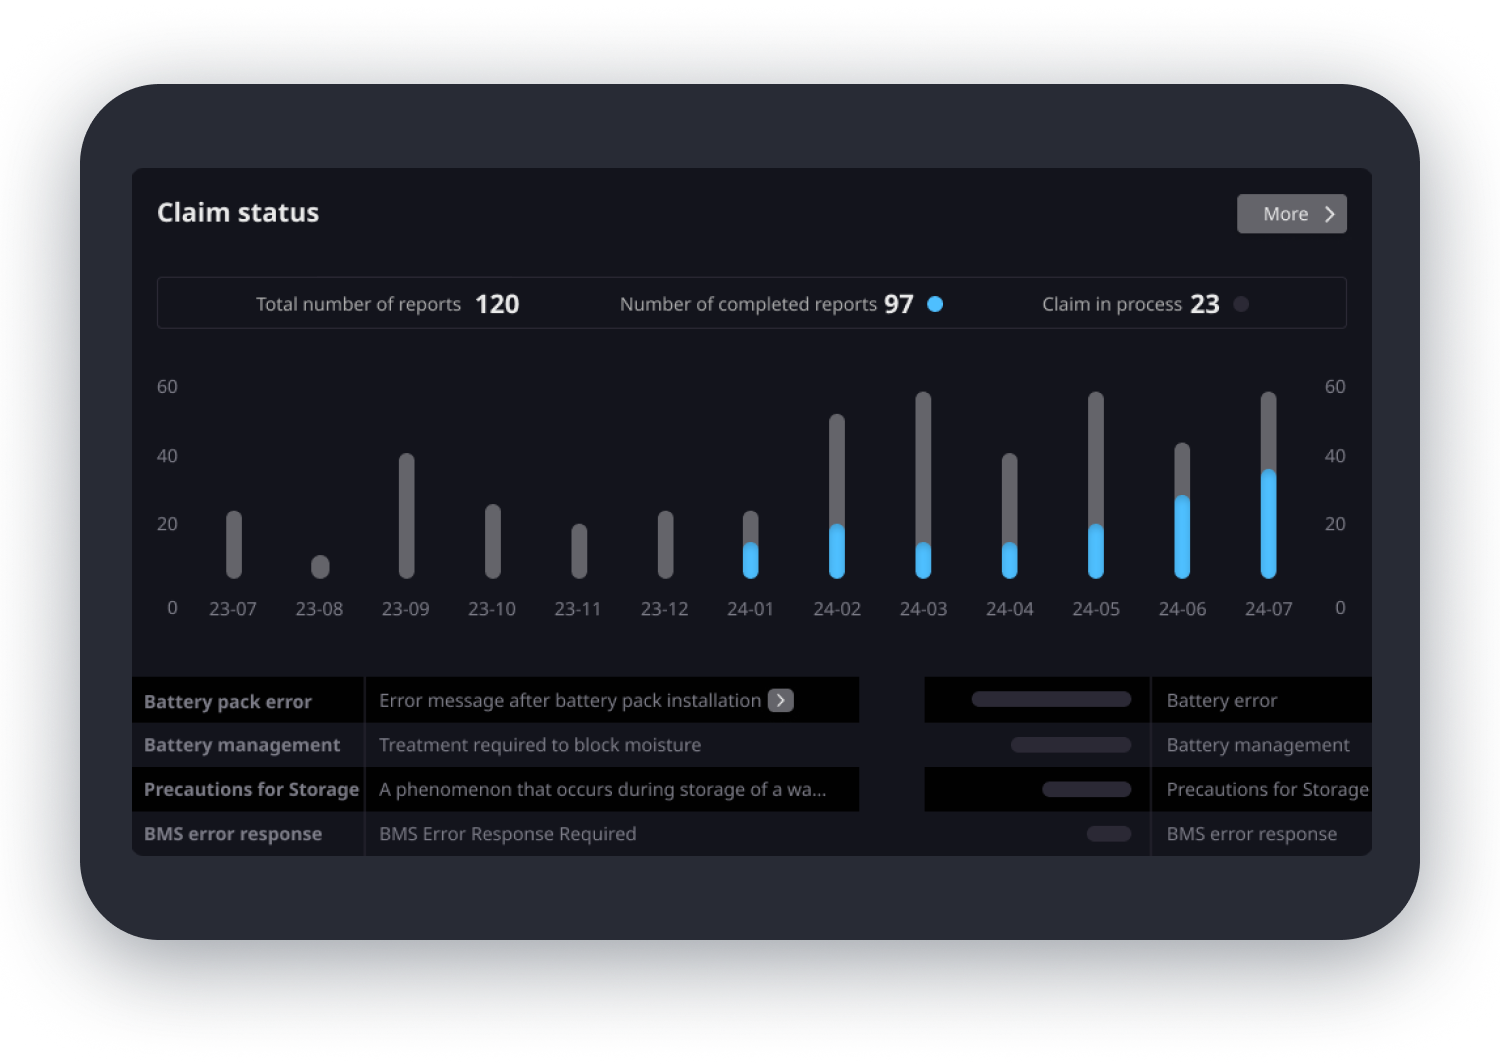Screen dimensions: 1500x1064
Task: Click the Total number of reports value 120
Action: click(497, 304)
